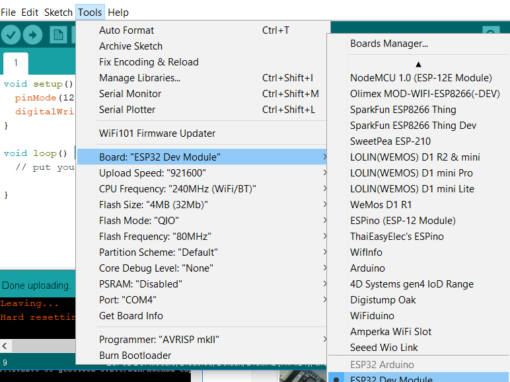This screenshot has height=382, width=510.
Task: Select Burn Bootloader
Action: [x=202, y=356]
